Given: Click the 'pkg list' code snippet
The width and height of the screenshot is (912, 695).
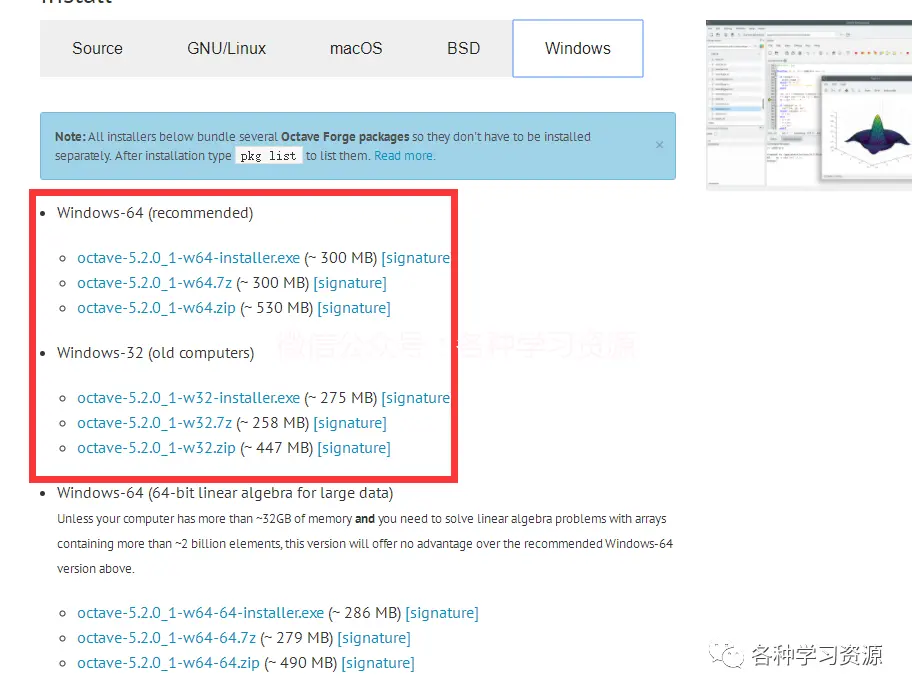Looking at the screenshot, I should (269, 156).
